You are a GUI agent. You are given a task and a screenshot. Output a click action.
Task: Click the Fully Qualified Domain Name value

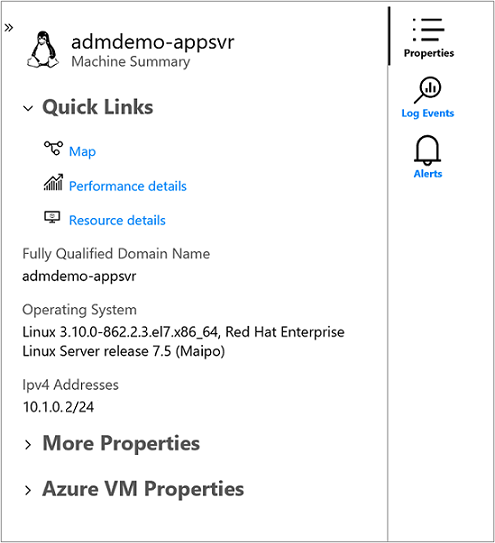79,276
